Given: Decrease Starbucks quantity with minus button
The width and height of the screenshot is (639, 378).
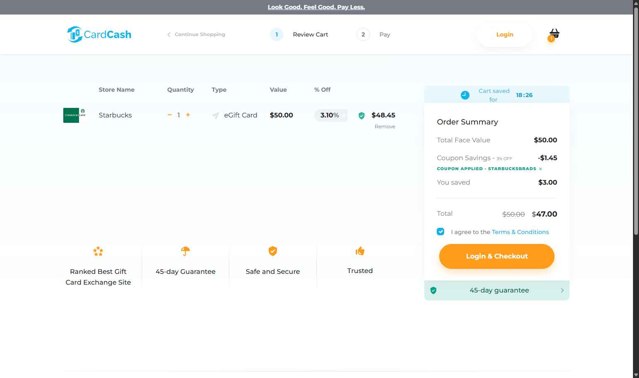Looking at the screenshot, I should click(170, 115).
